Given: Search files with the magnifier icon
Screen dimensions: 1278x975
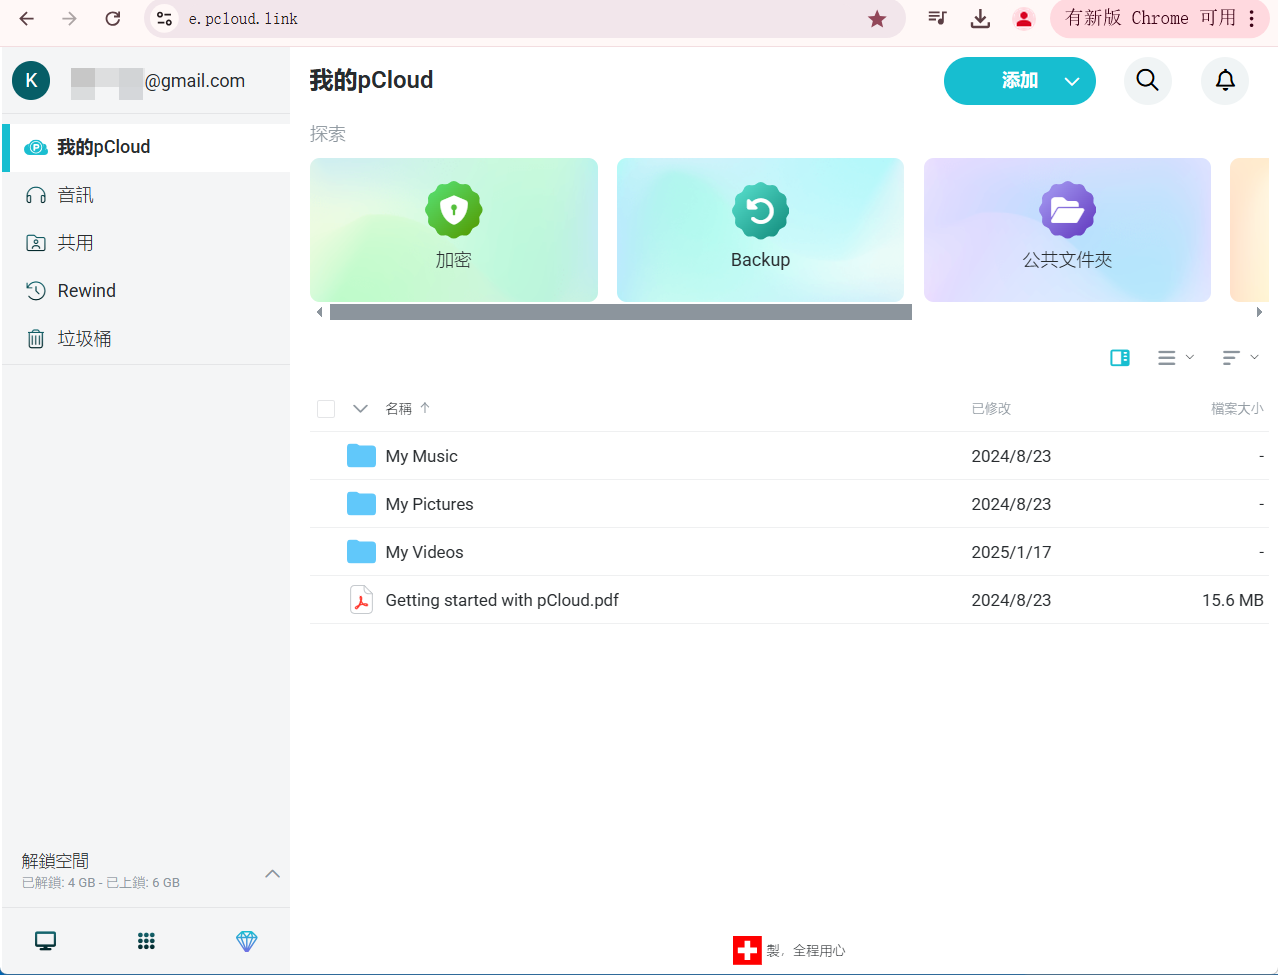Looking at the screenshot, I should point(1148,81).
